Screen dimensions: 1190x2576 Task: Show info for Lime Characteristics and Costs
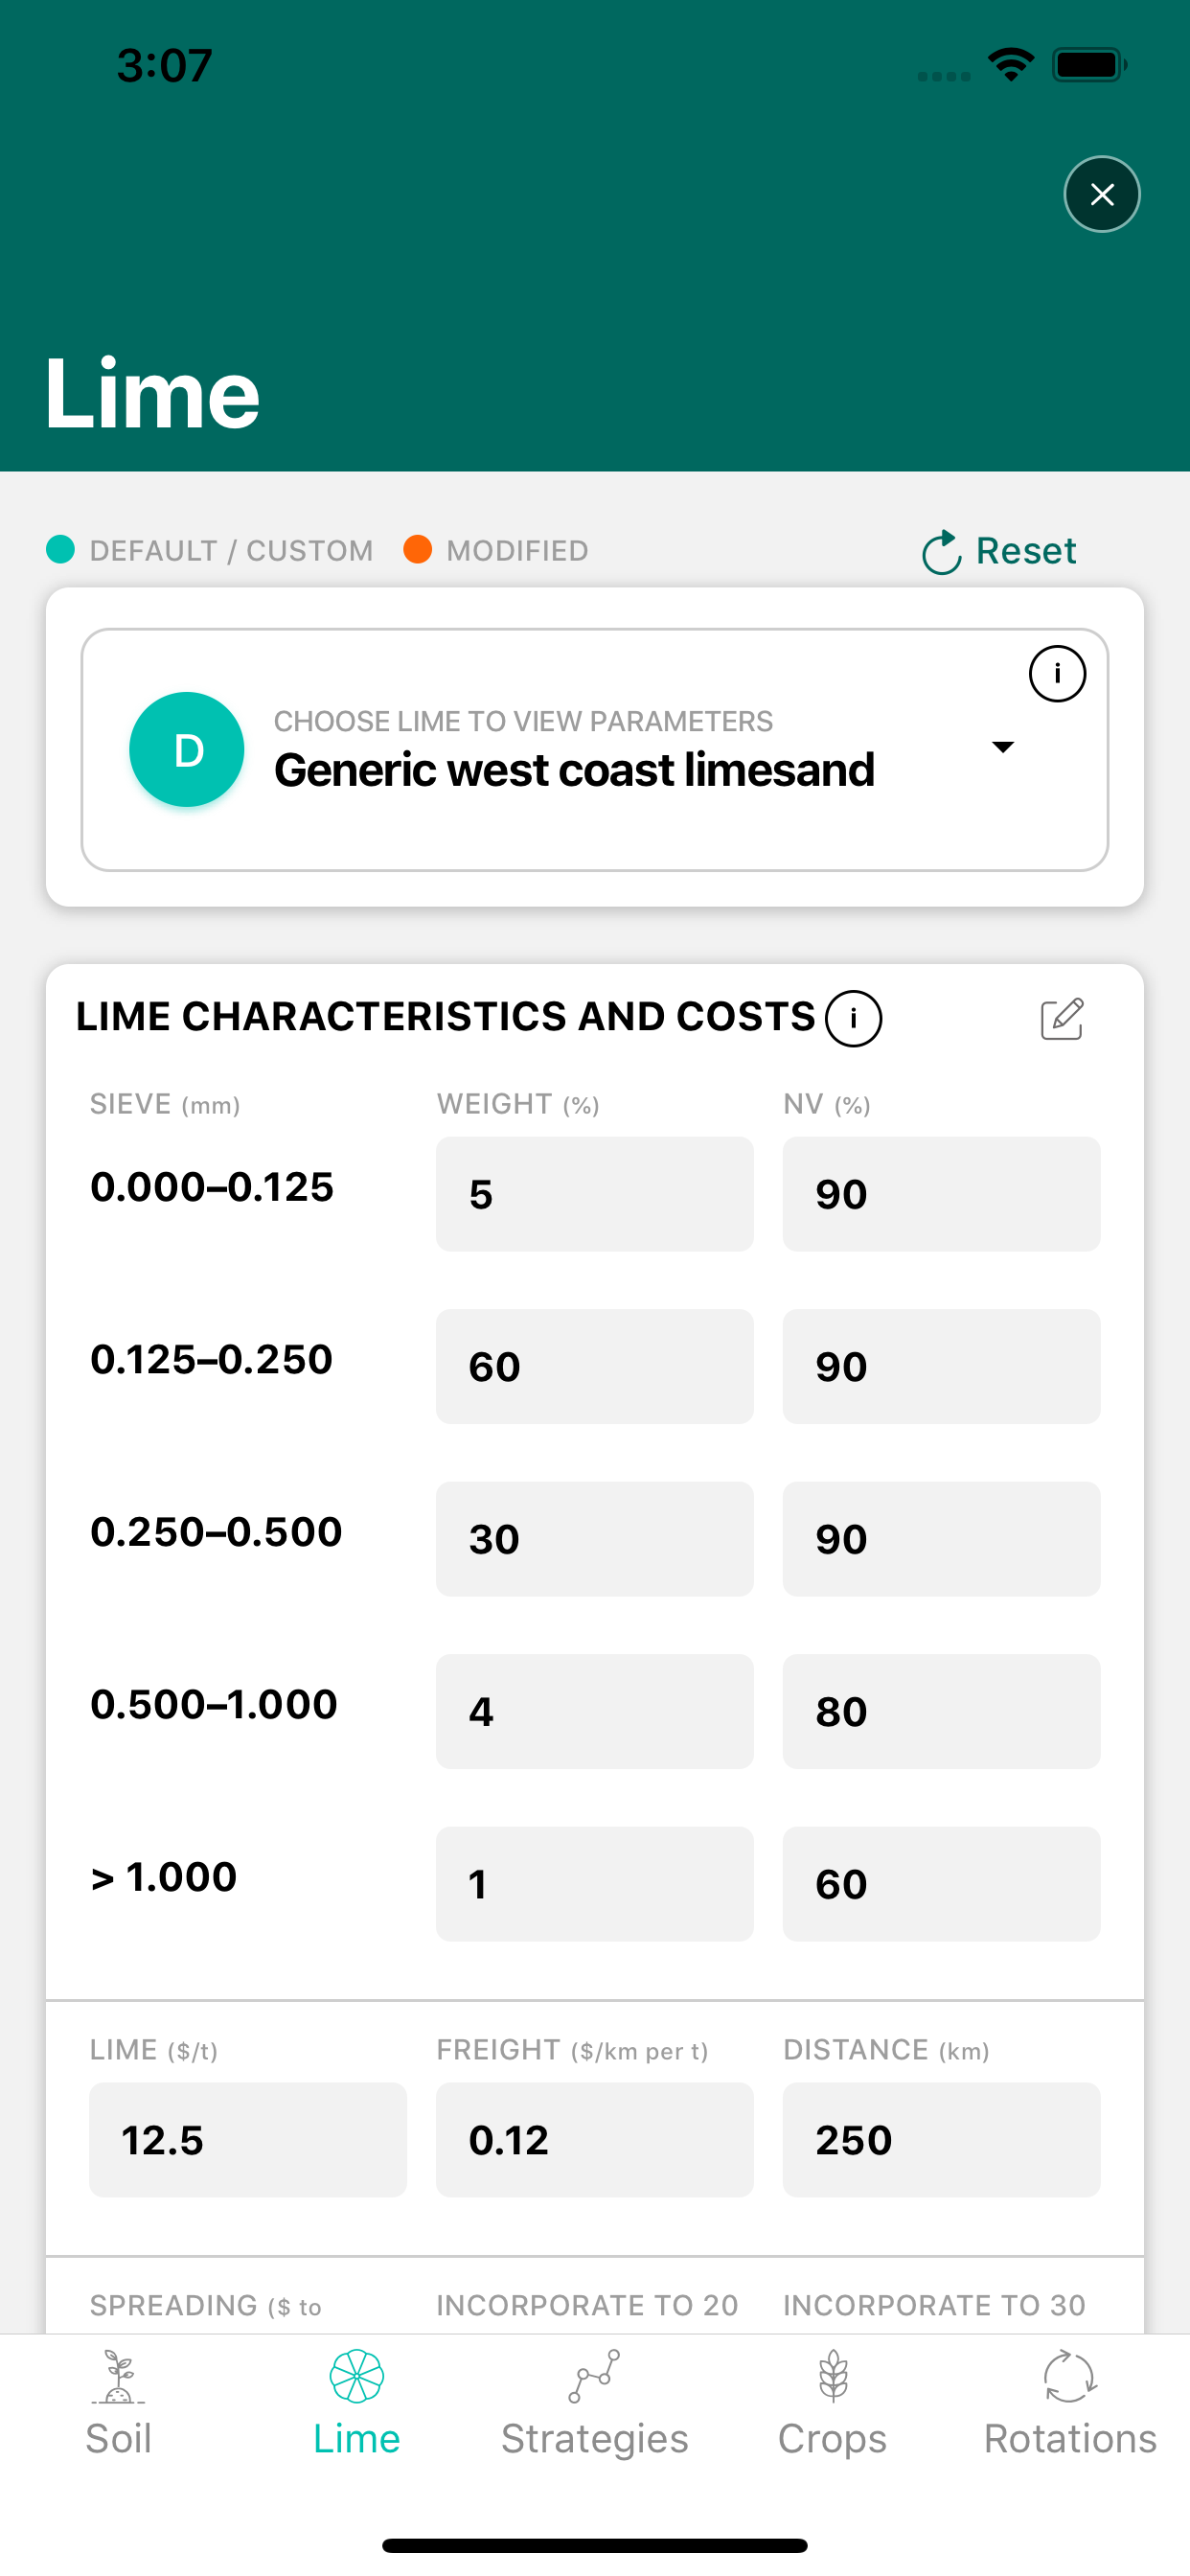click(x=853, y=1018)
